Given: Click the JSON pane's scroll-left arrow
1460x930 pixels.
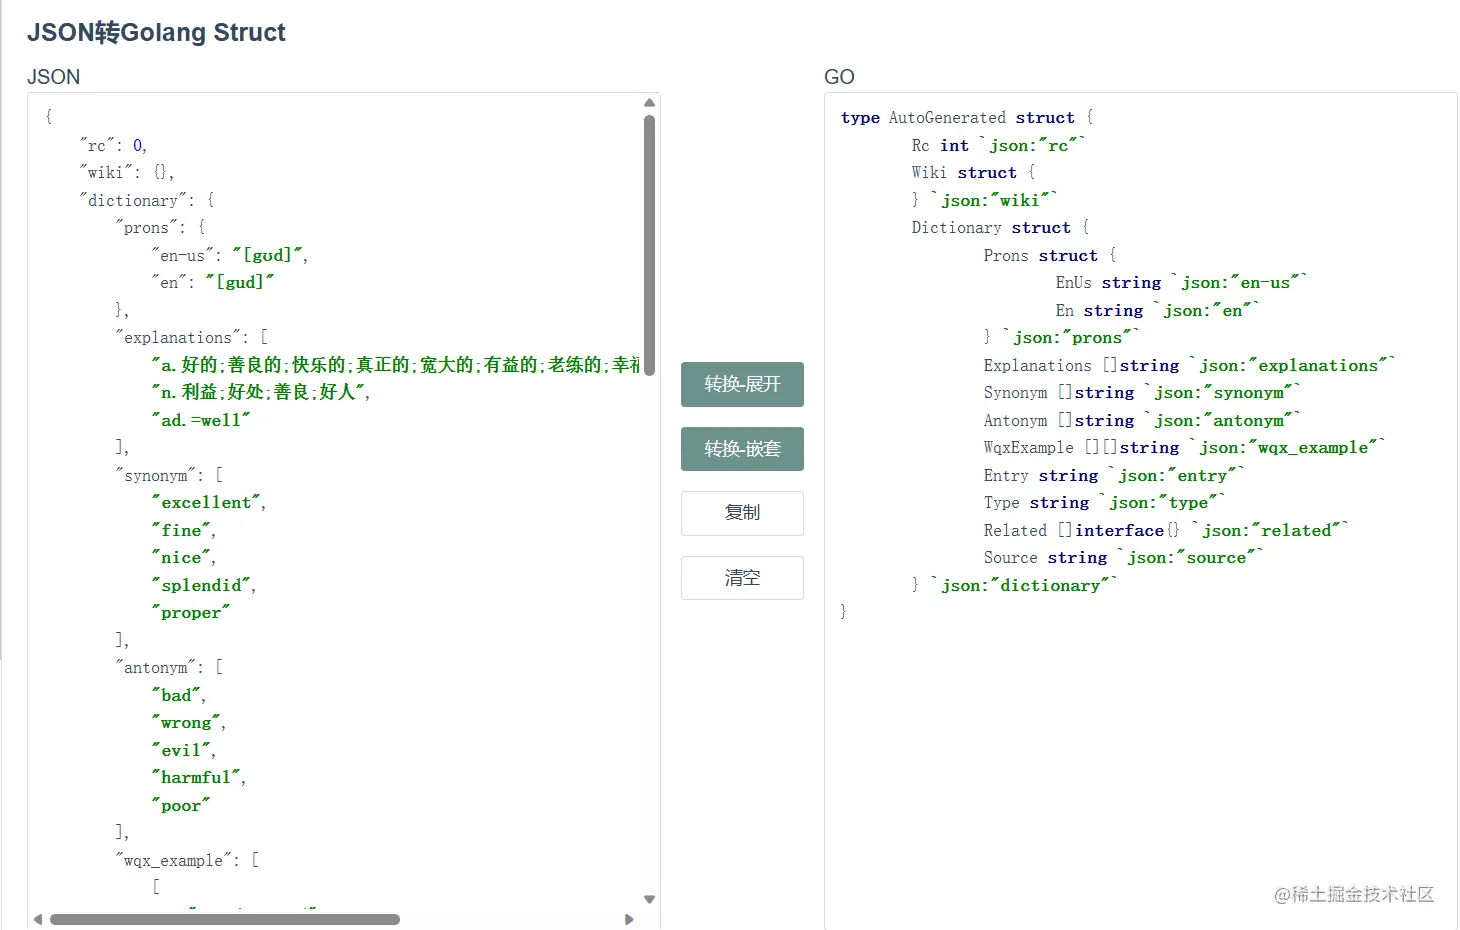Looking at the screenshot, I should point(38,919).
